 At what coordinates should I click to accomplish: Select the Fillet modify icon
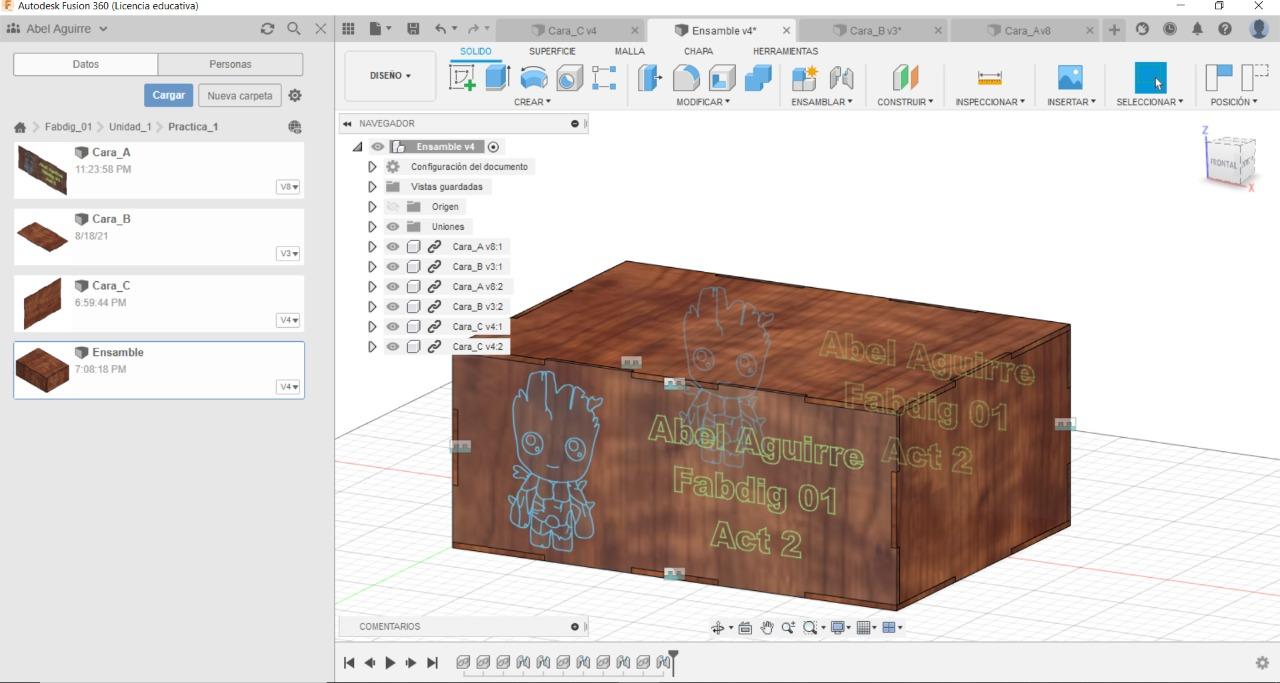(686, 78)
